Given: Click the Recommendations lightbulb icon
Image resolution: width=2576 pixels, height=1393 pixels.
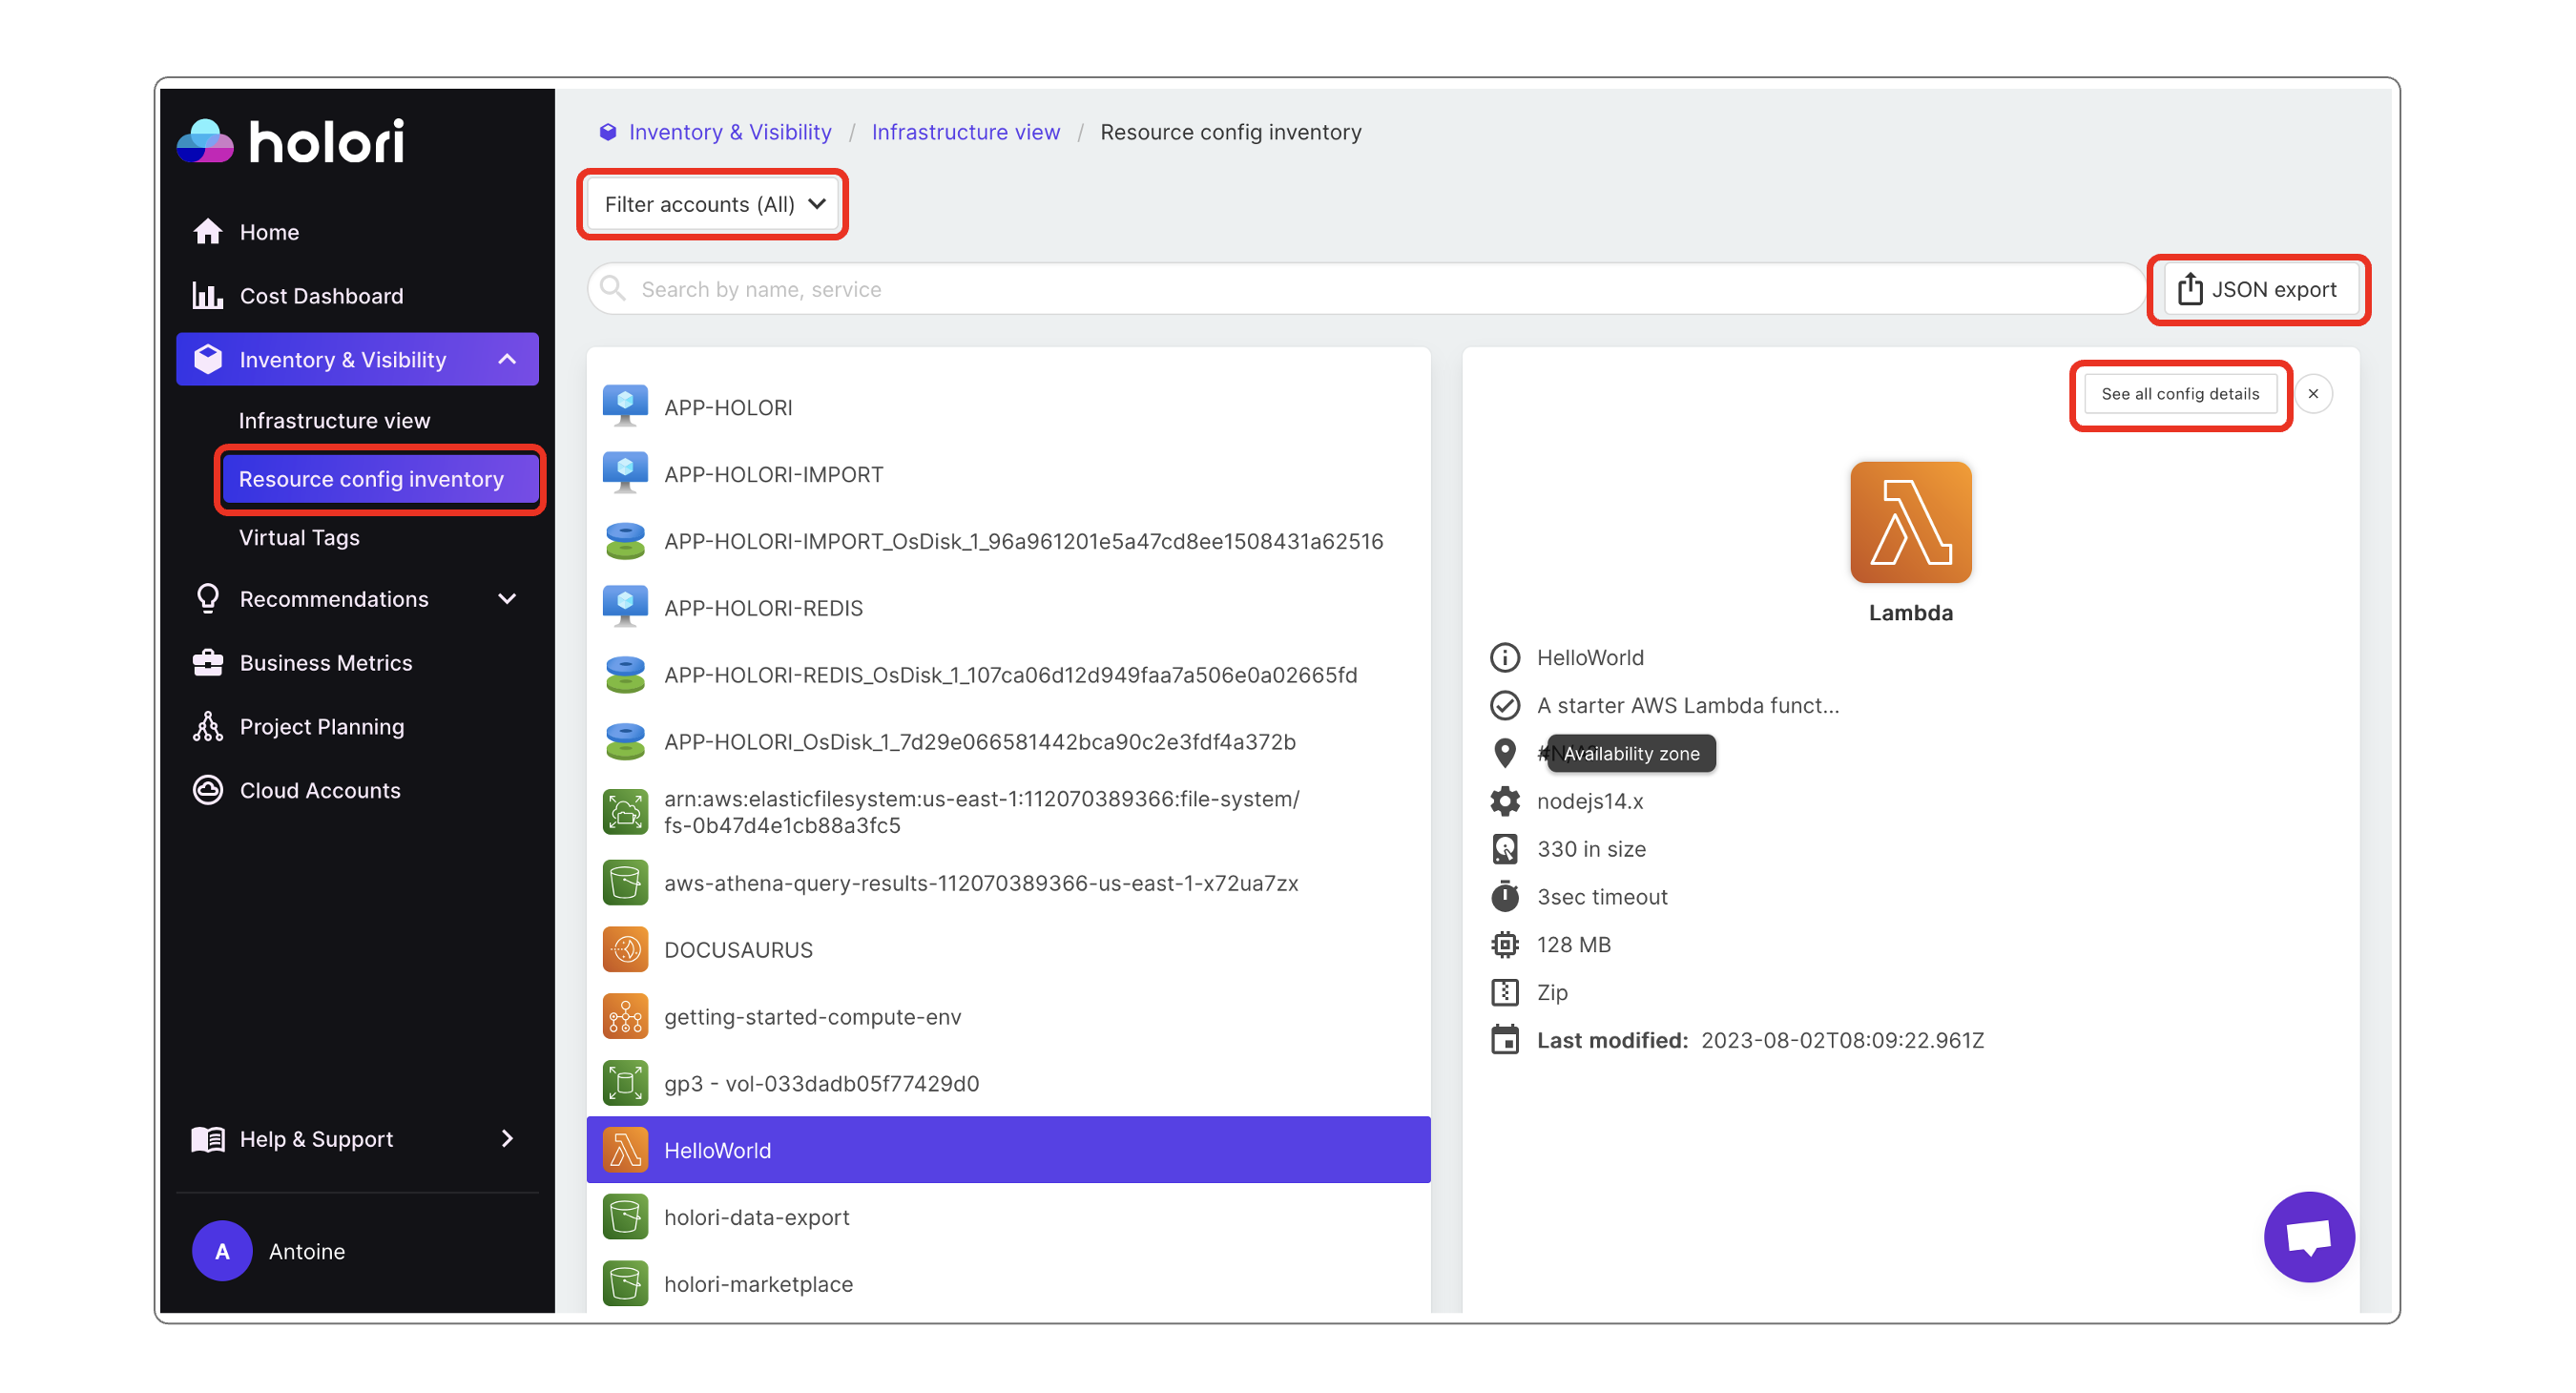Looking at the screenshot, I should (208, 599).
